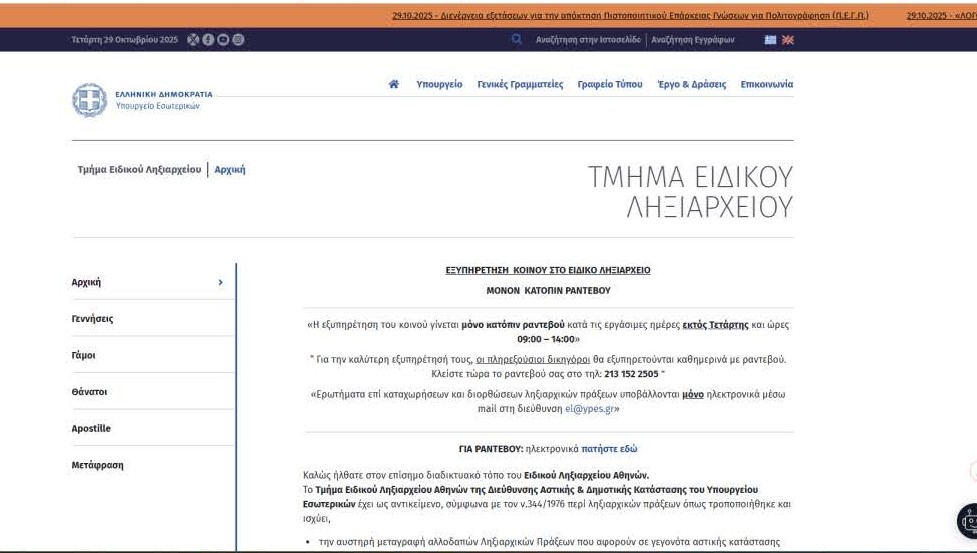Open the X (Twitter) social media icon
The width and height of the screenshot is (977, 553).
click(x=194, y=40)
